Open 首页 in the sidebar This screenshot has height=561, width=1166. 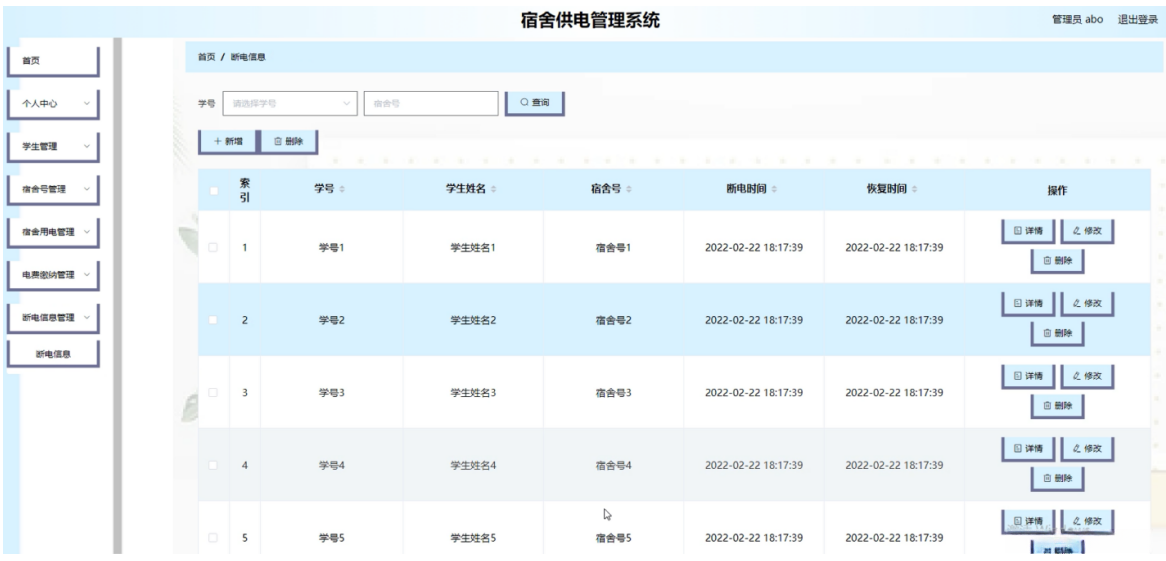[53, 61]
